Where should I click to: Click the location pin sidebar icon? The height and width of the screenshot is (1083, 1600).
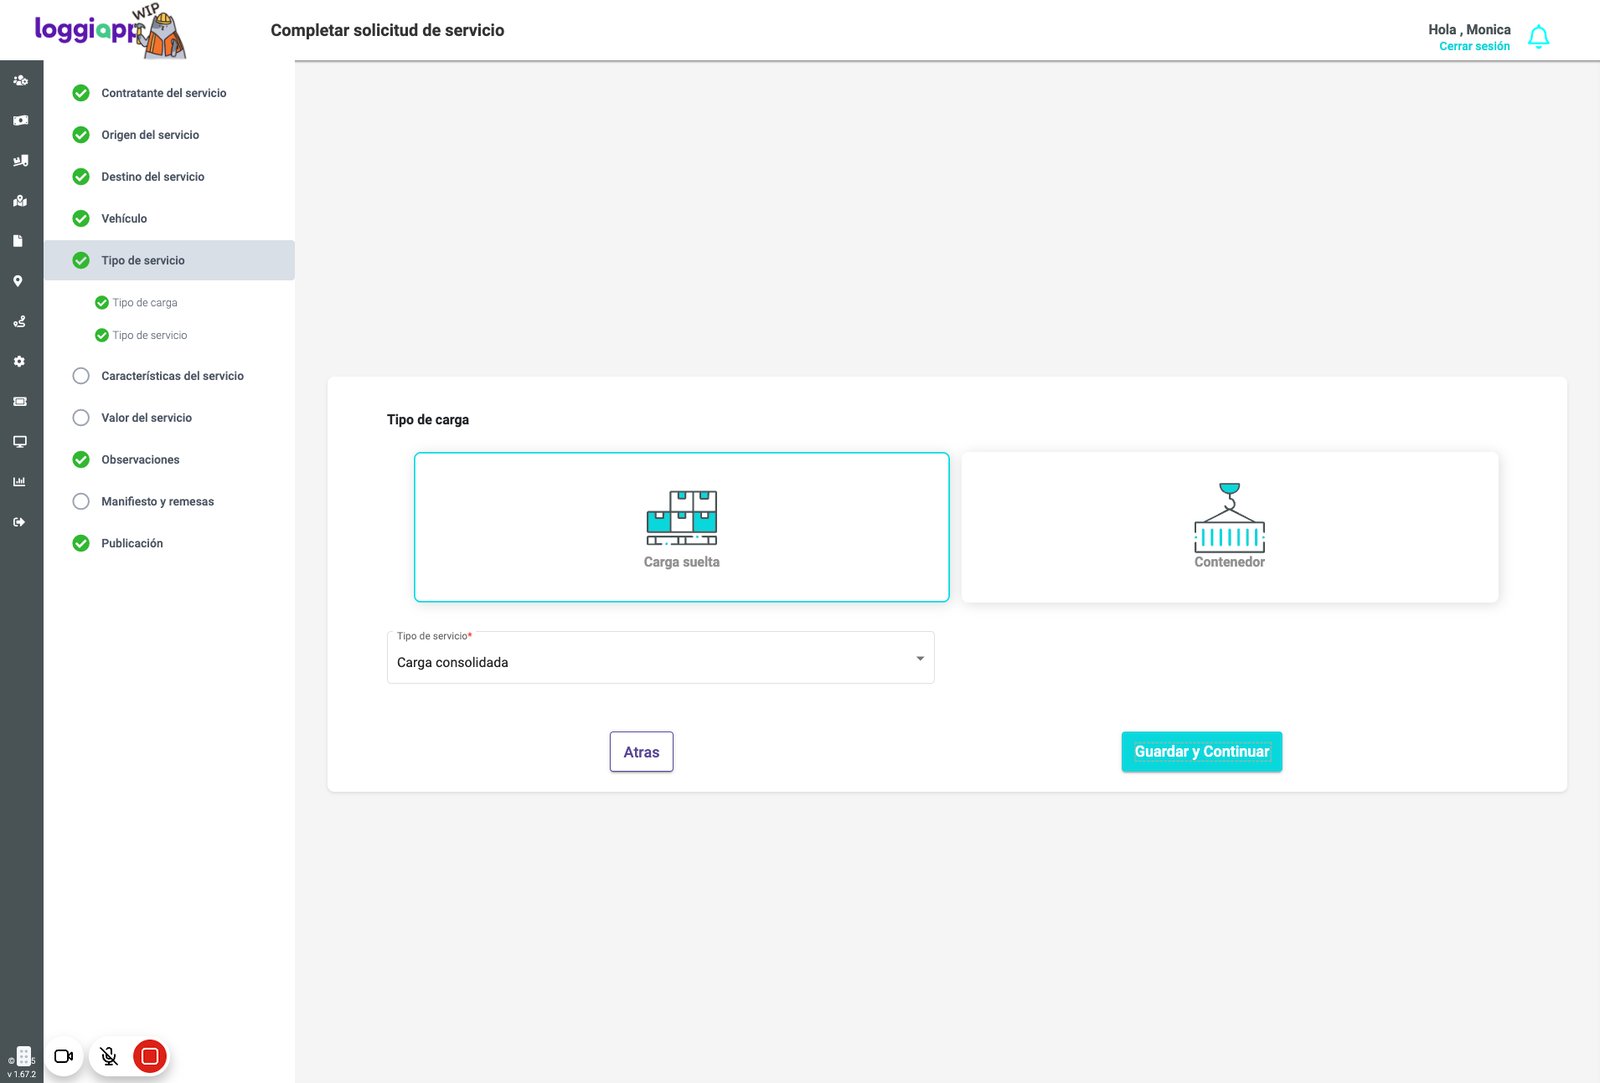(x=18, y=281)
